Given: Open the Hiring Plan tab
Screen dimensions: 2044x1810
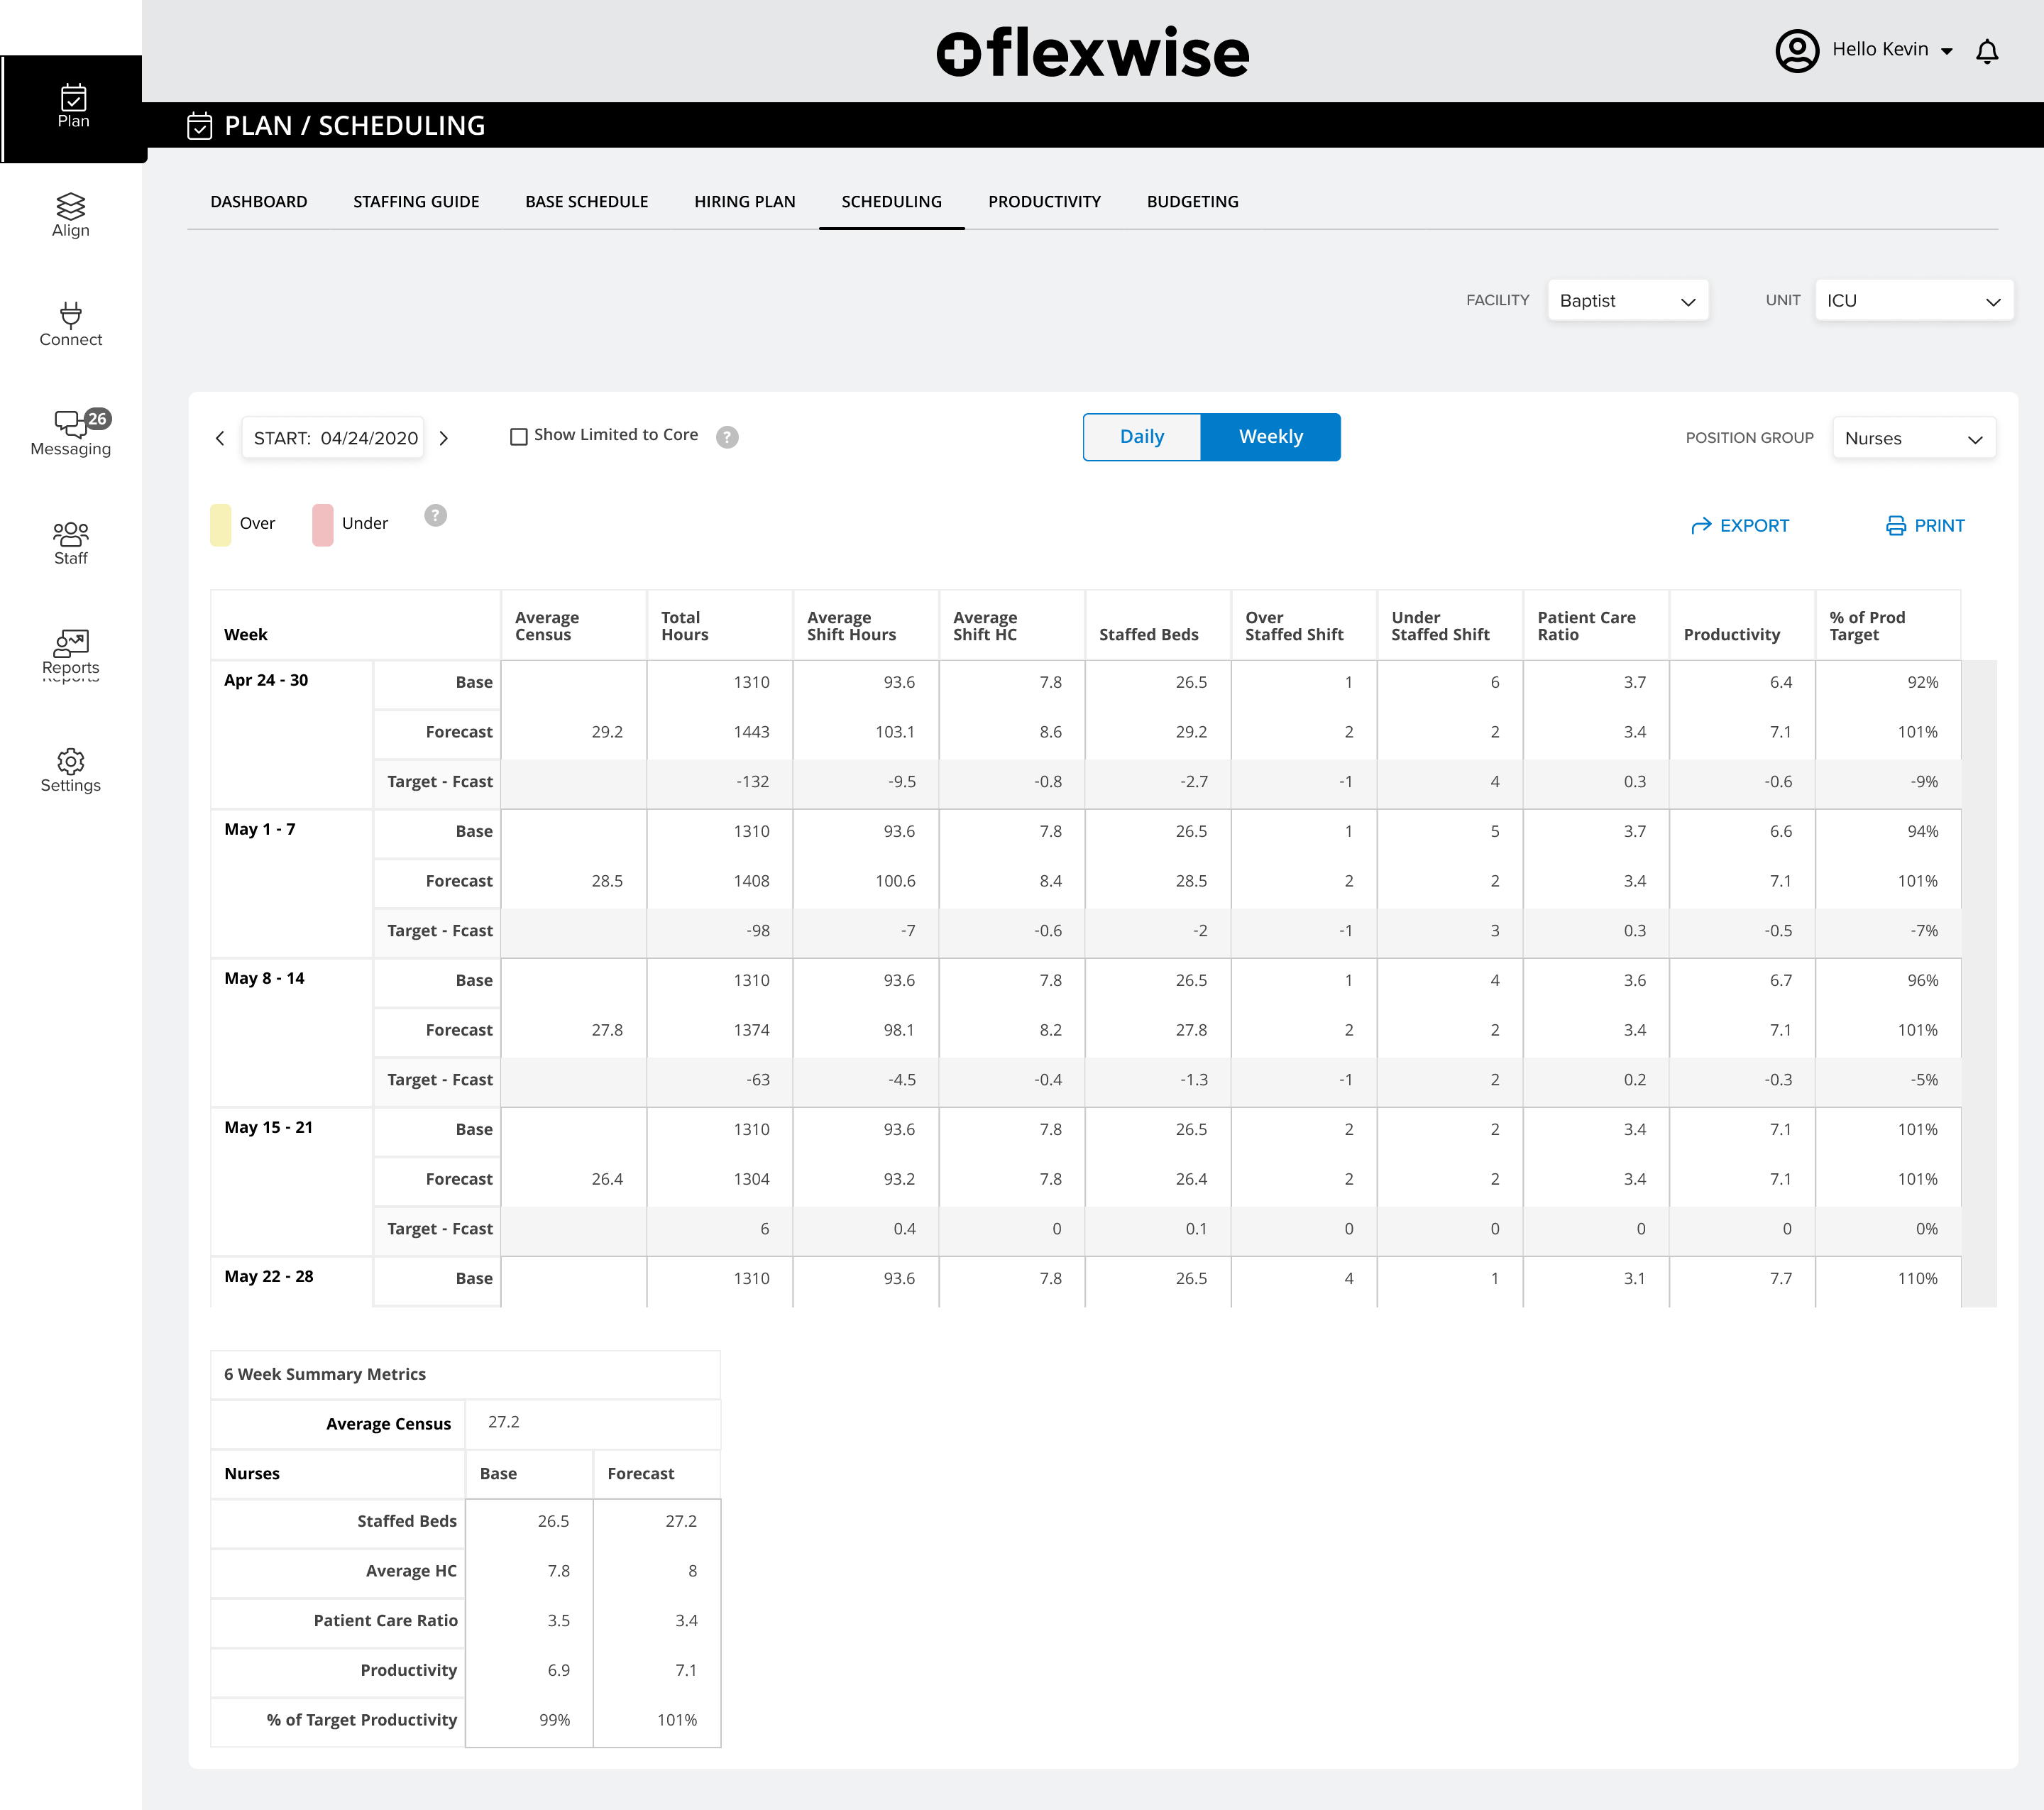Looking at the screenshot, I should click(x=745, y=202).
